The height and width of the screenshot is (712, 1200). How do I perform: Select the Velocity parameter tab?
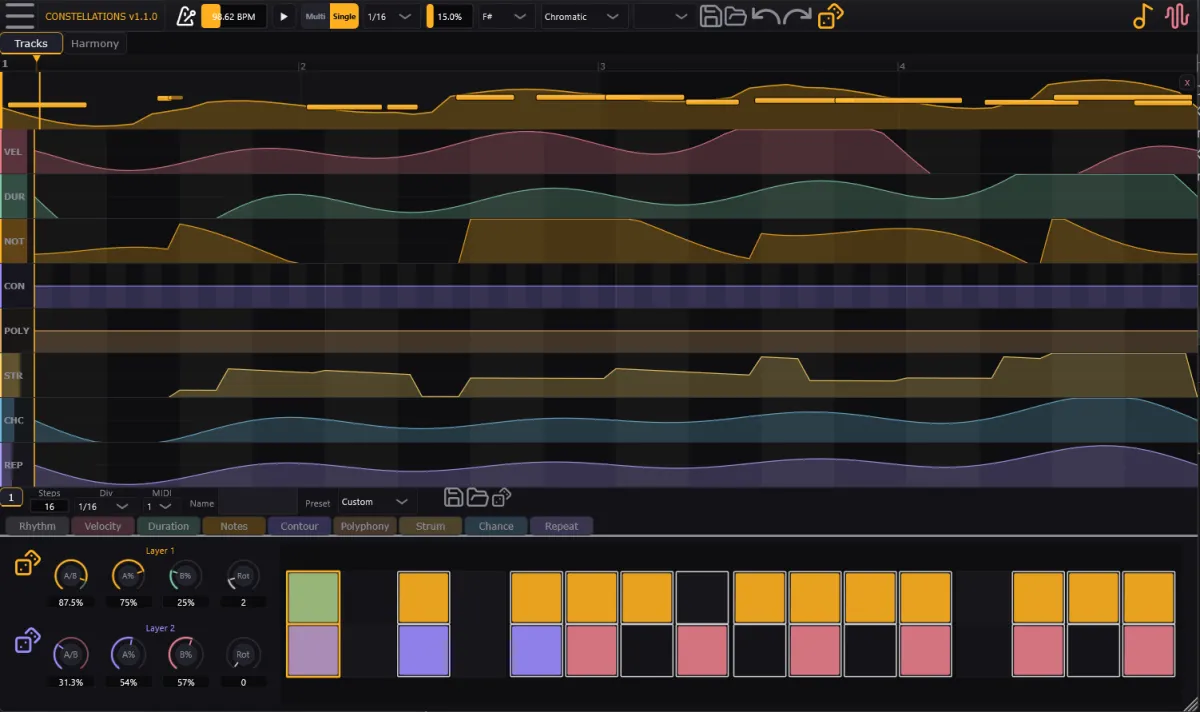(103, 526)
